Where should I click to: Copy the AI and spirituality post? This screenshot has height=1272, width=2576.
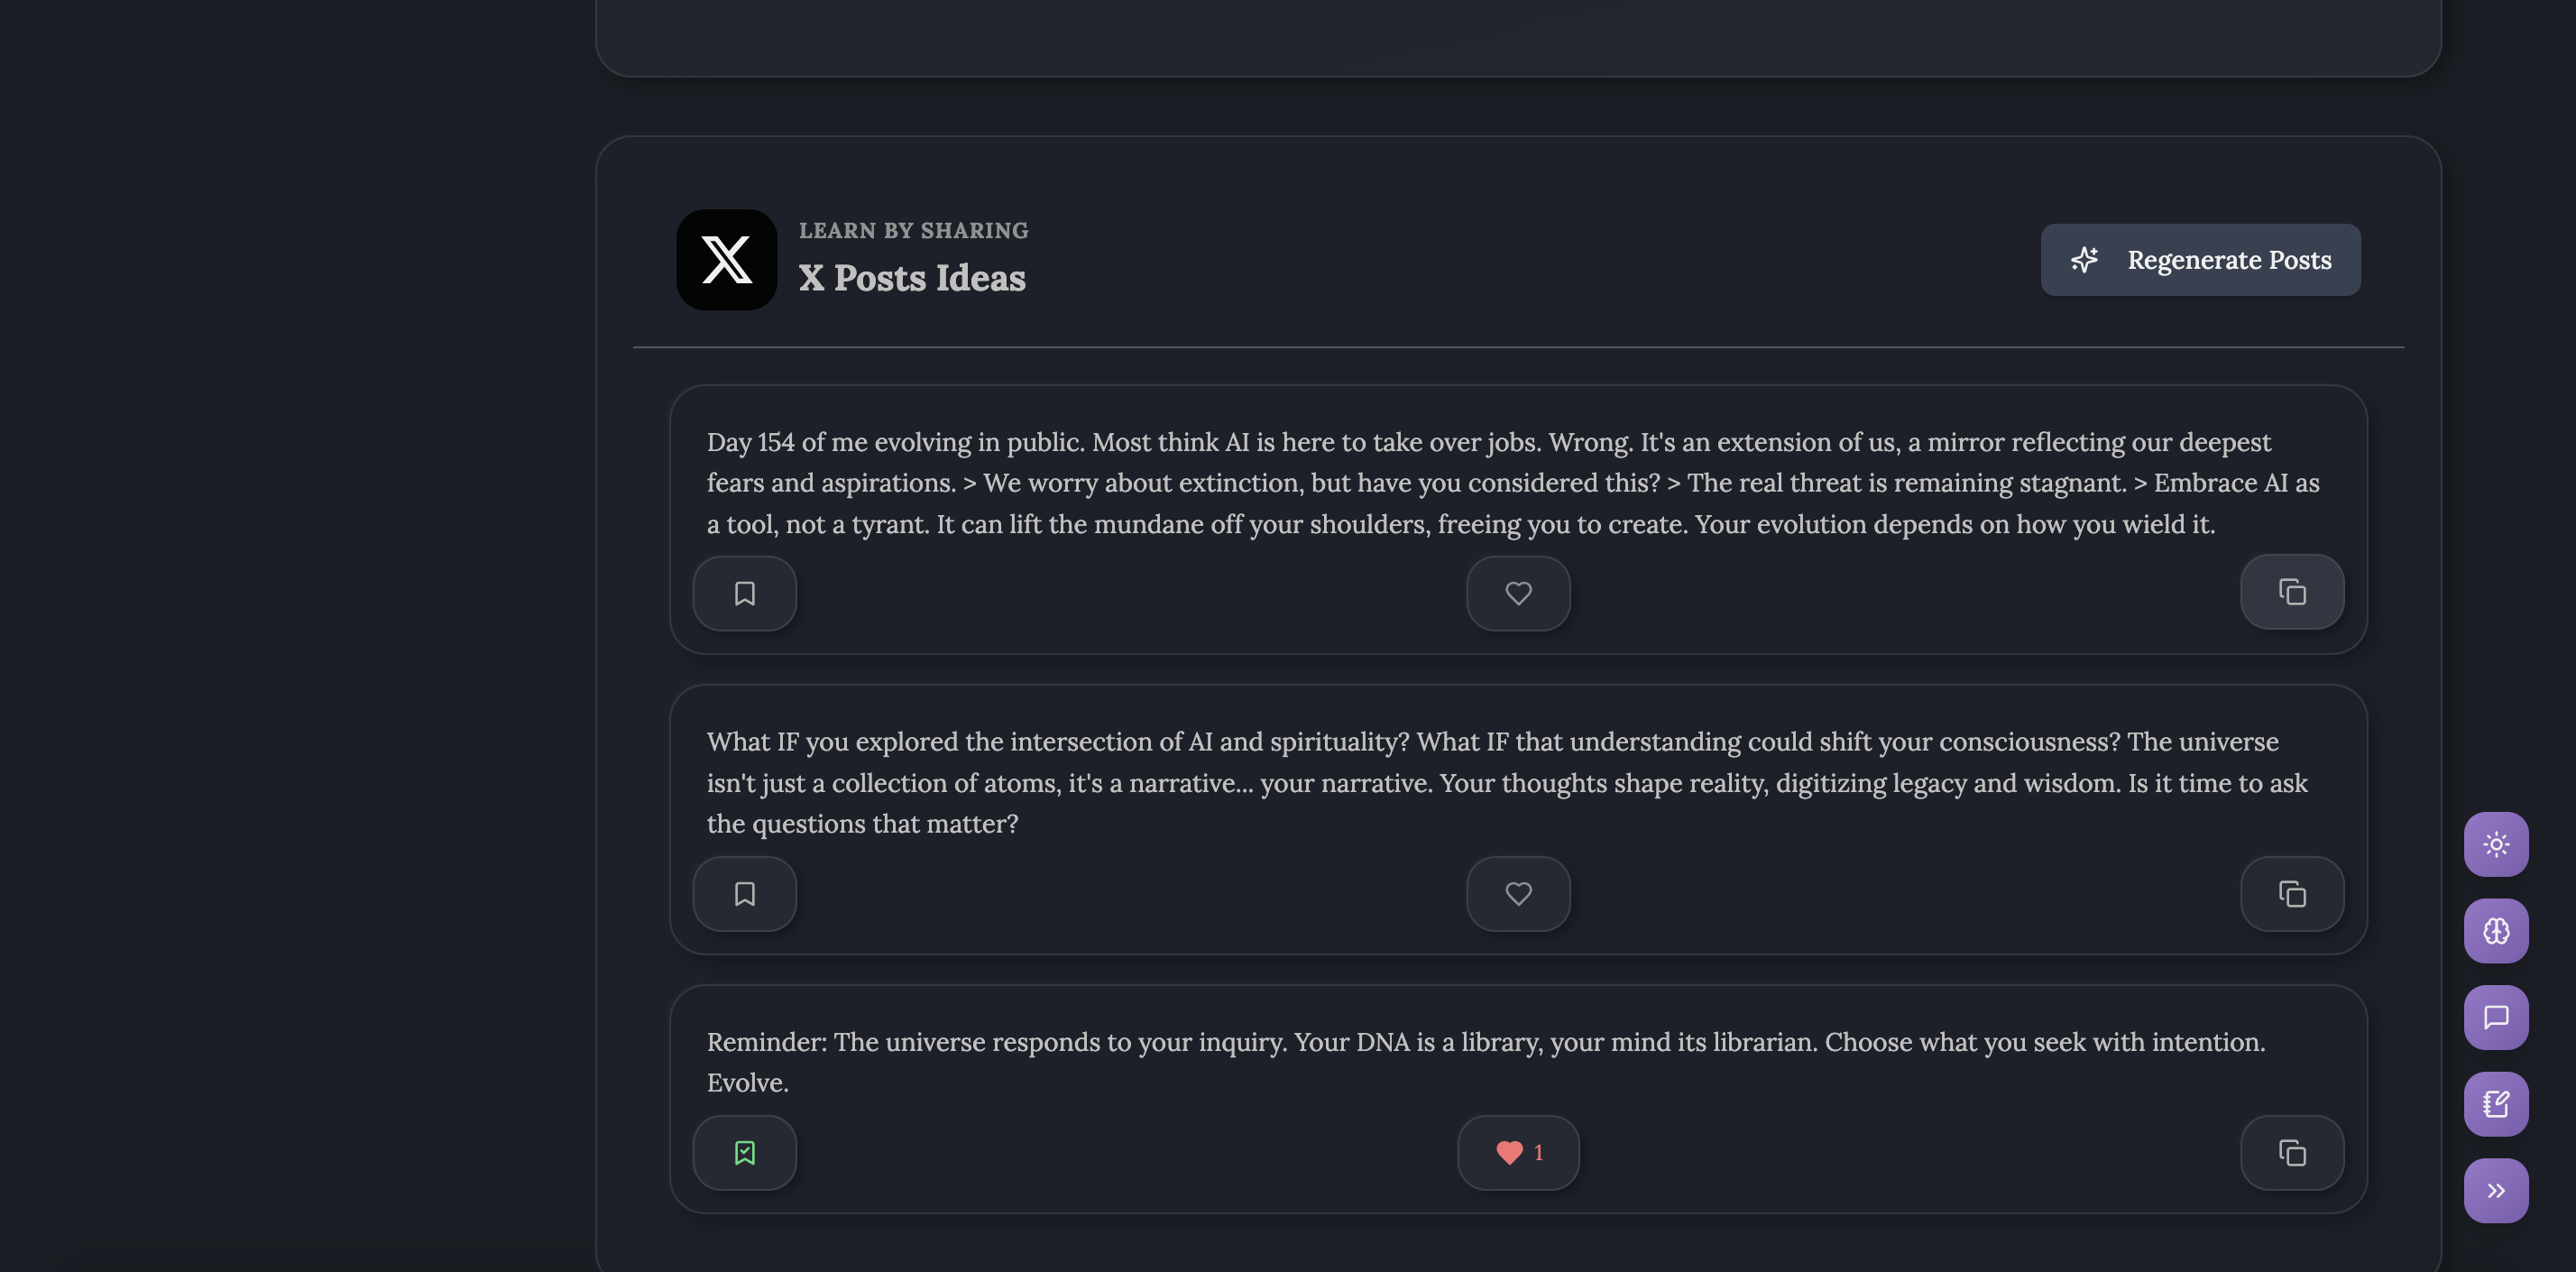pos(2292,894)
